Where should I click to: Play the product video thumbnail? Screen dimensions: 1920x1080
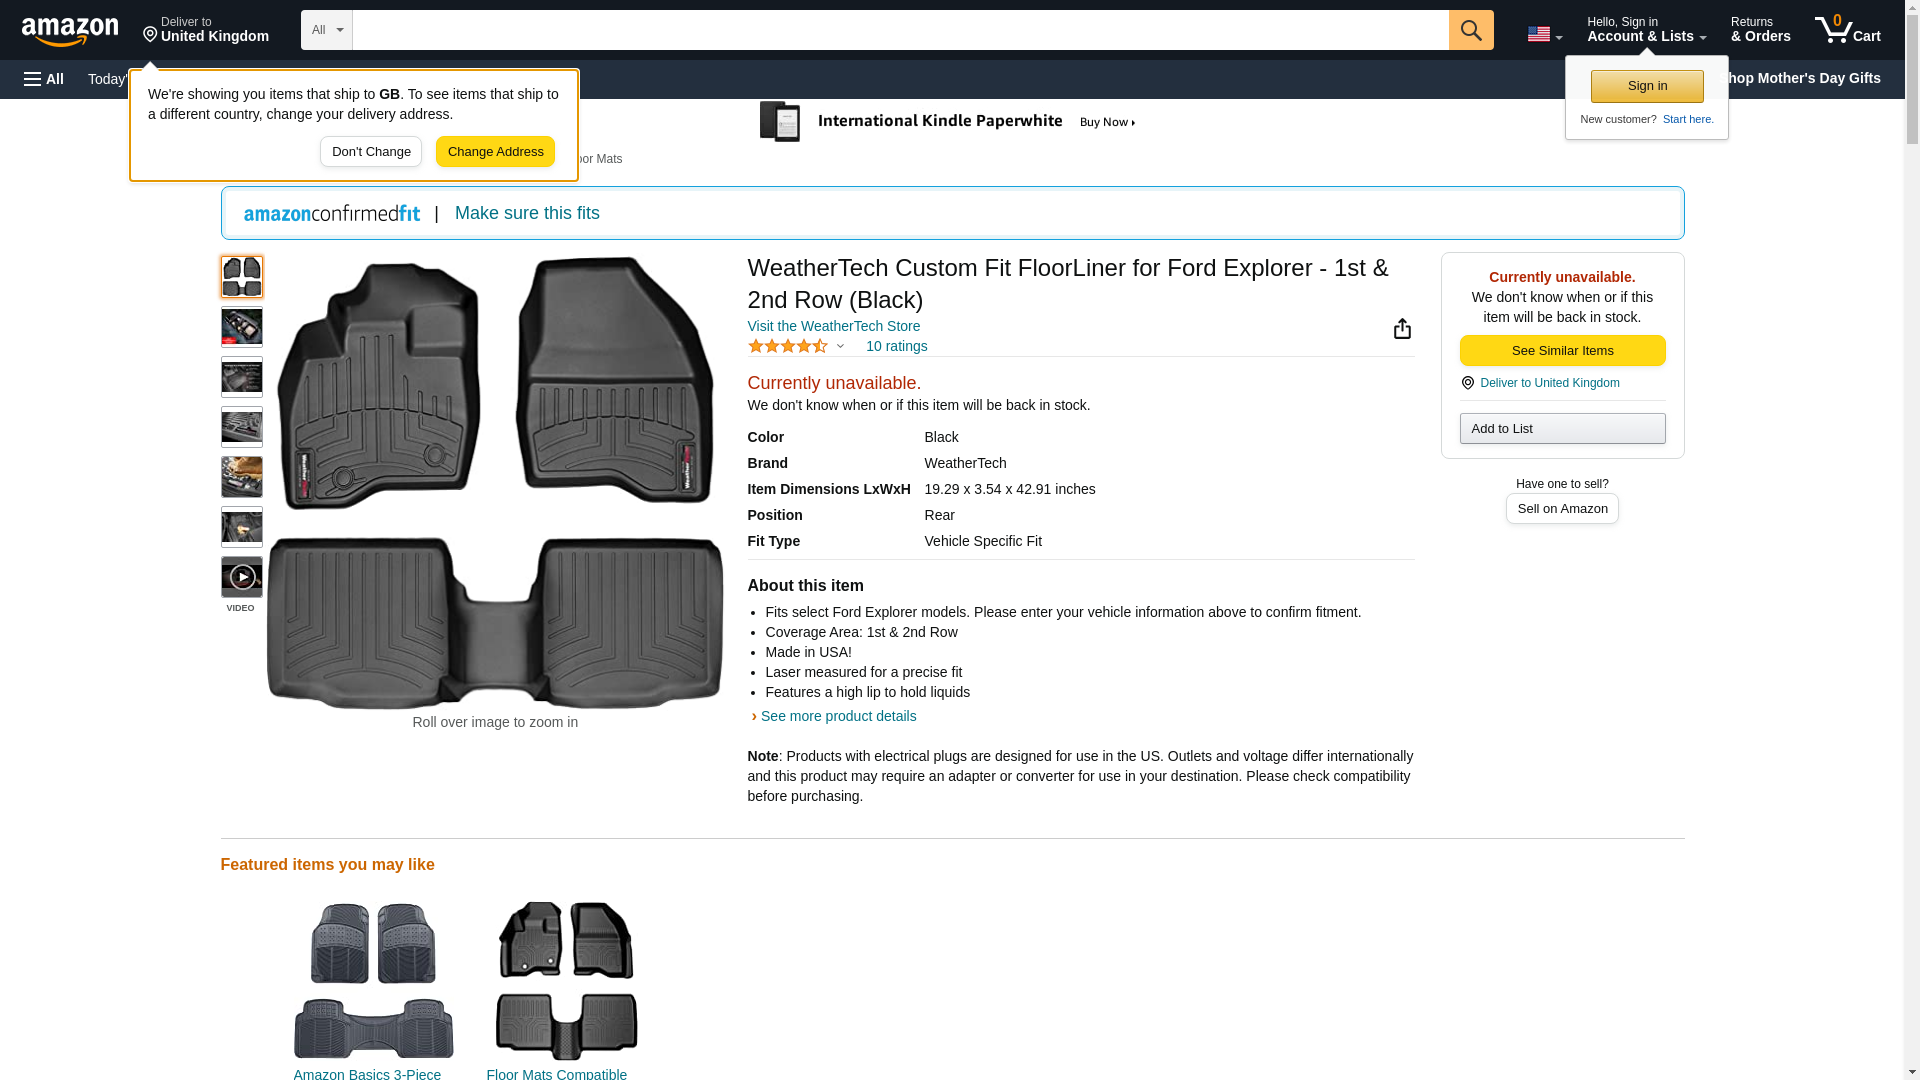tap(241, 578)
